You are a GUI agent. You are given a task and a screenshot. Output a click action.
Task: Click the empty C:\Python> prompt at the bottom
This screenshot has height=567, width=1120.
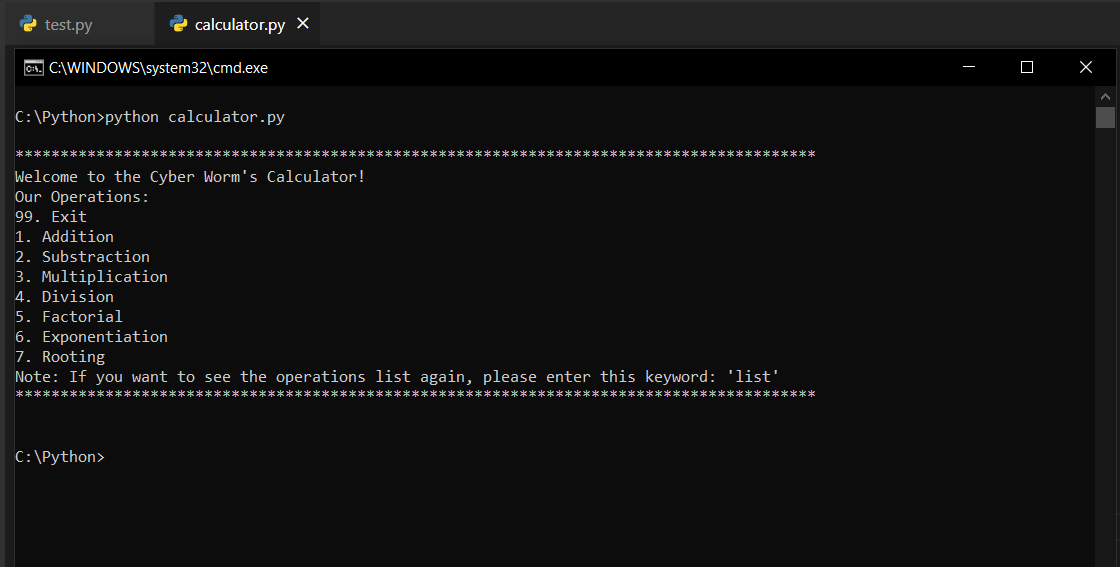tap(59, 457)
